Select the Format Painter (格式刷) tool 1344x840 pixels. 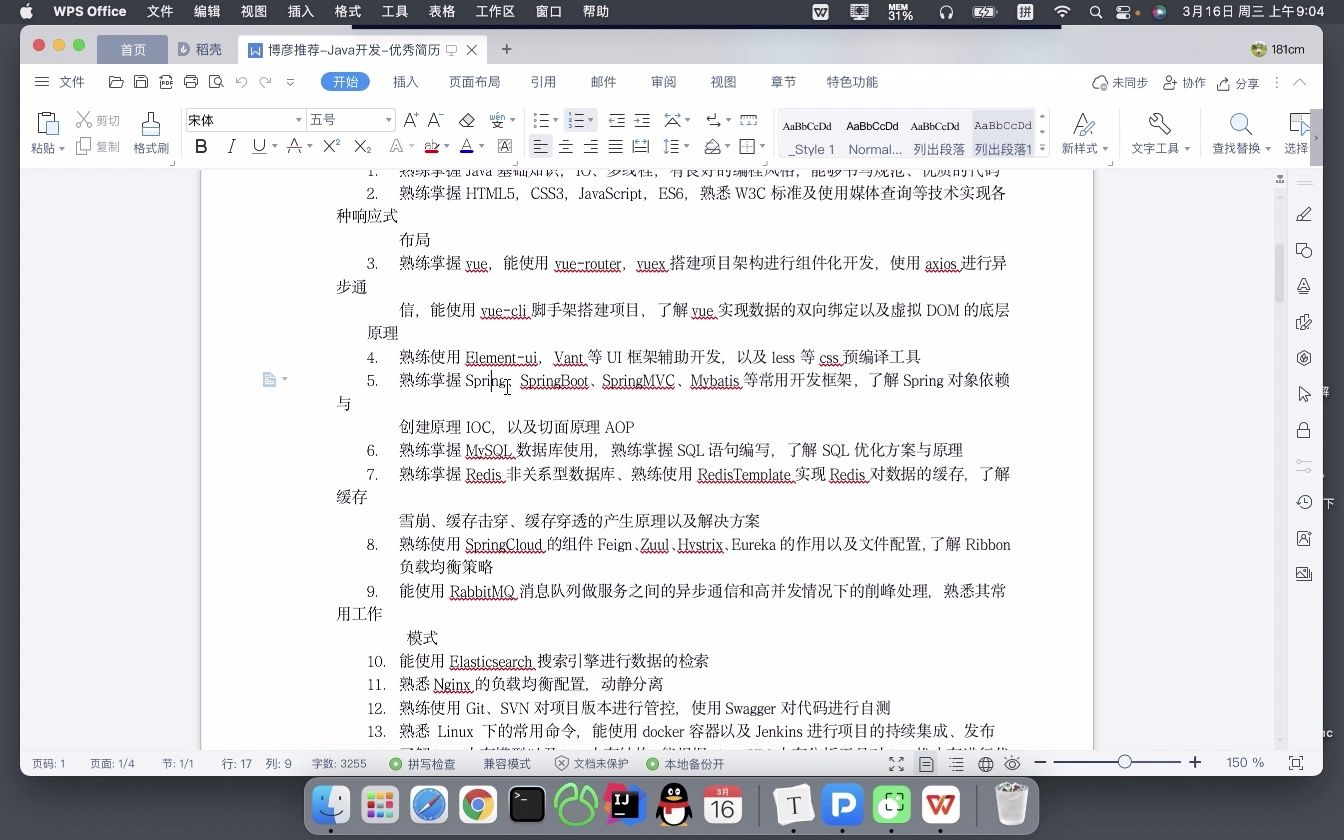[151, 133]
